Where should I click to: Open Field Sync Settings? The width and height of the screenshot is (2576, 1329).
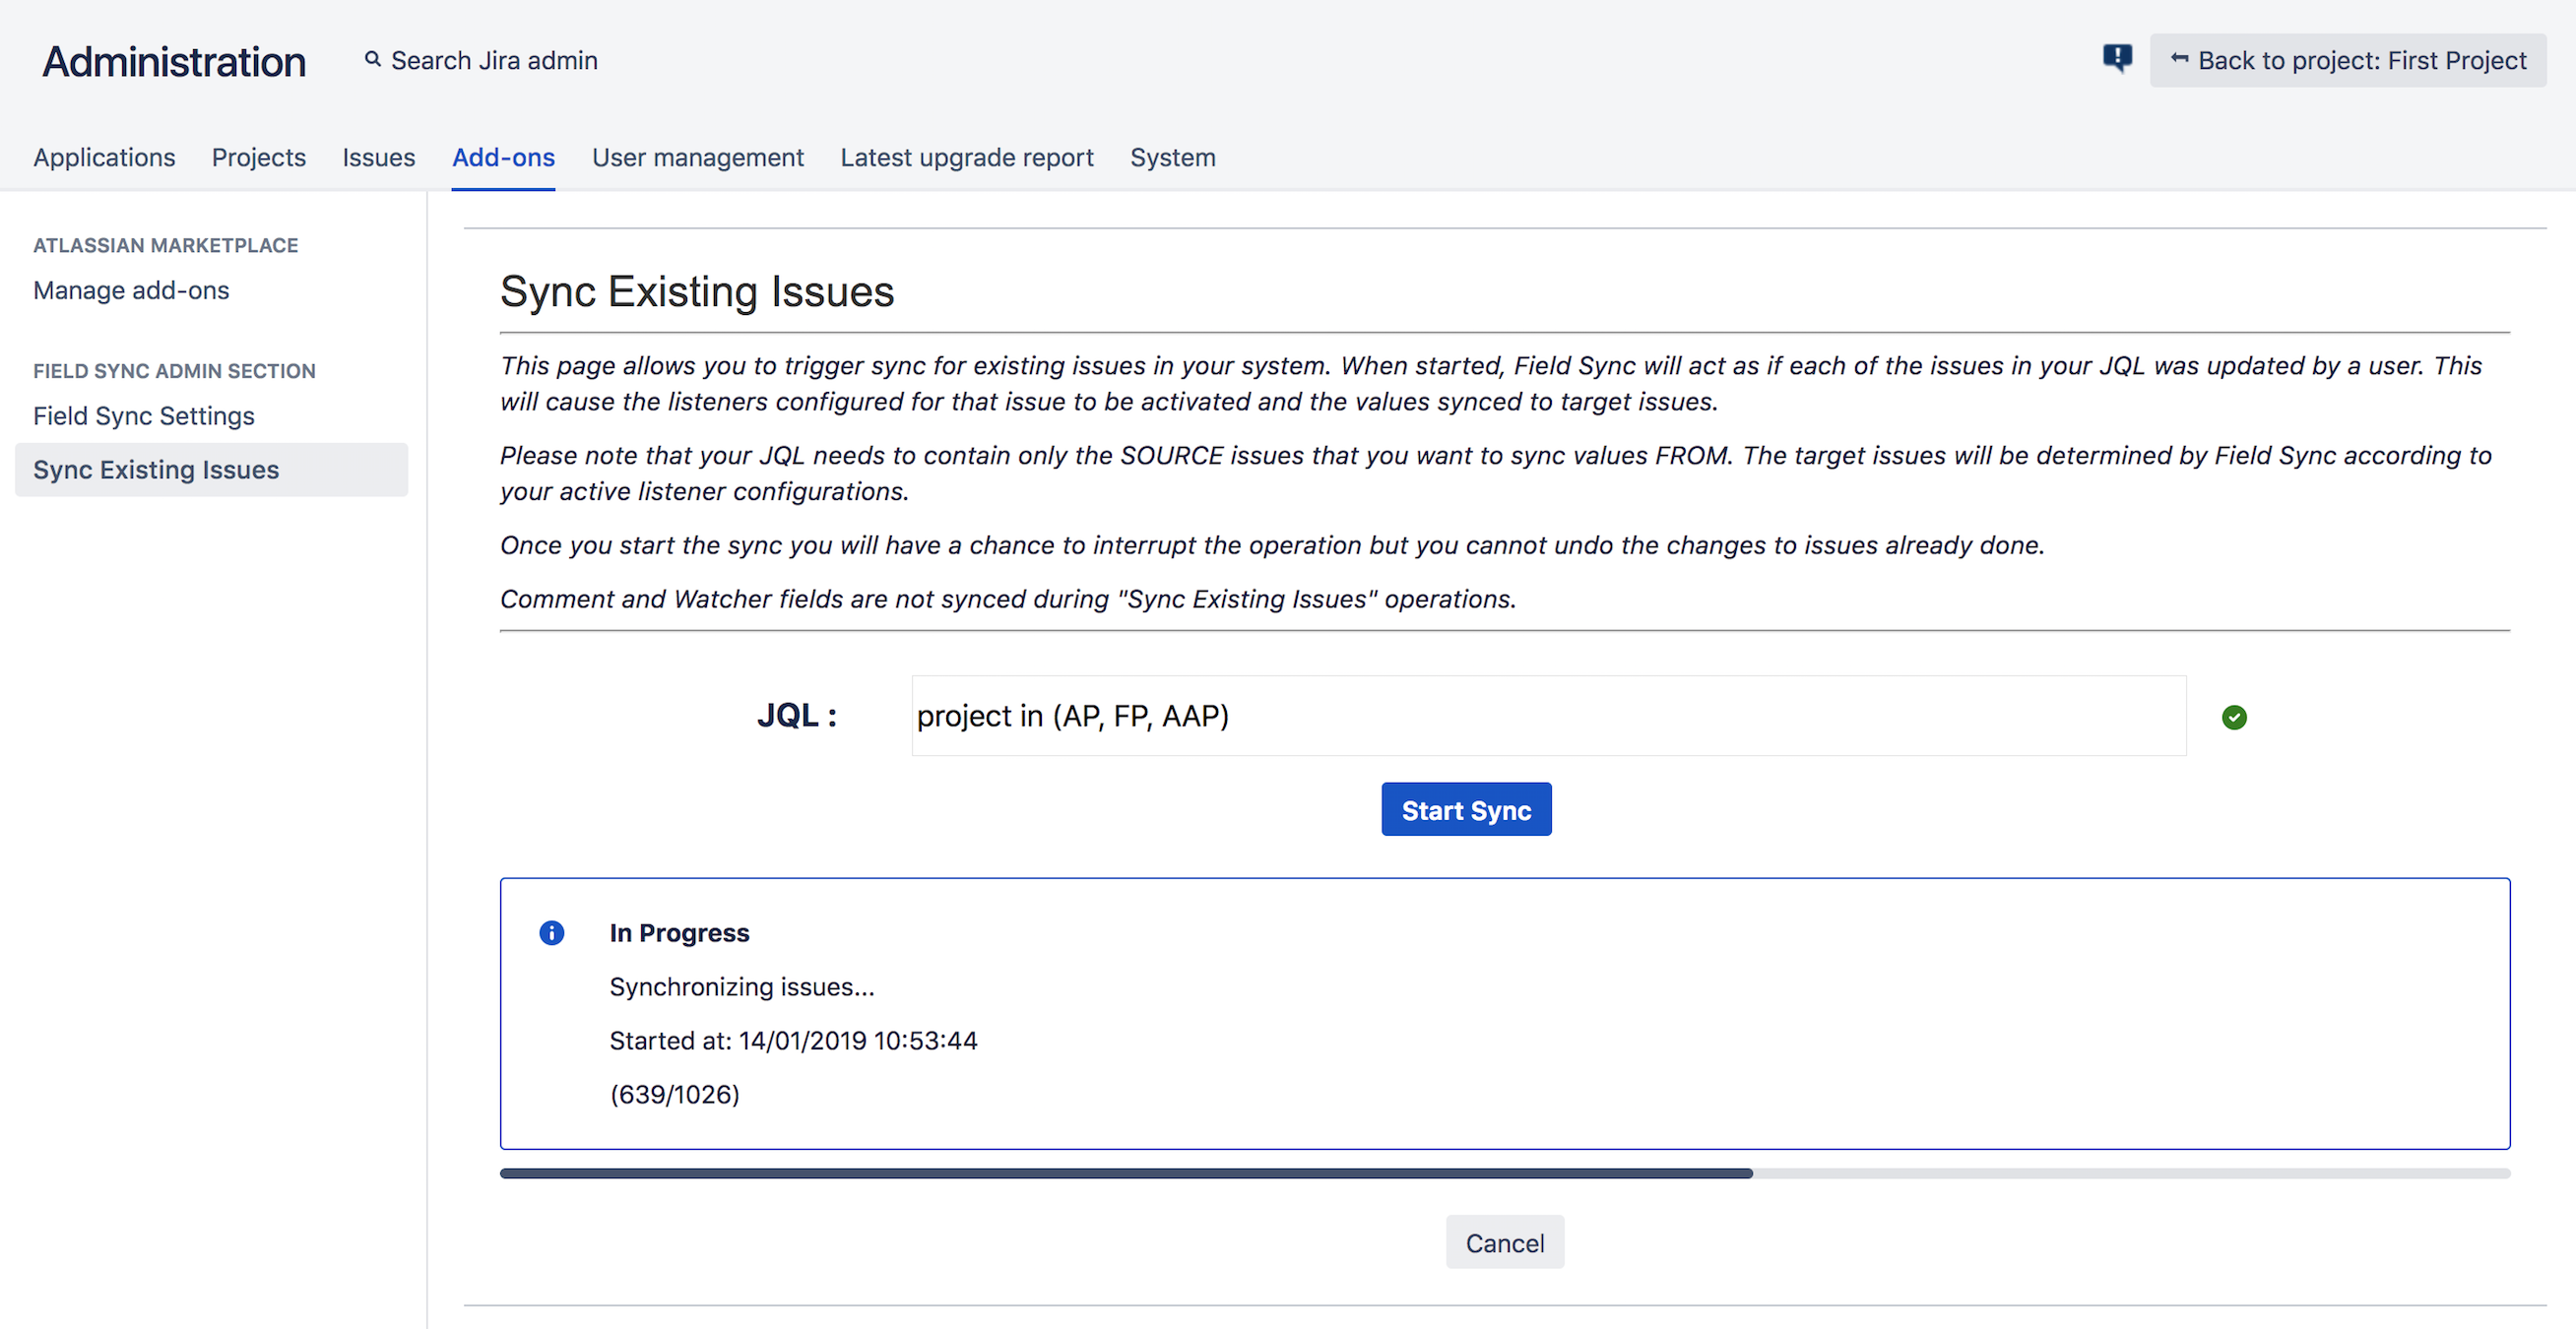pos(143,415)
